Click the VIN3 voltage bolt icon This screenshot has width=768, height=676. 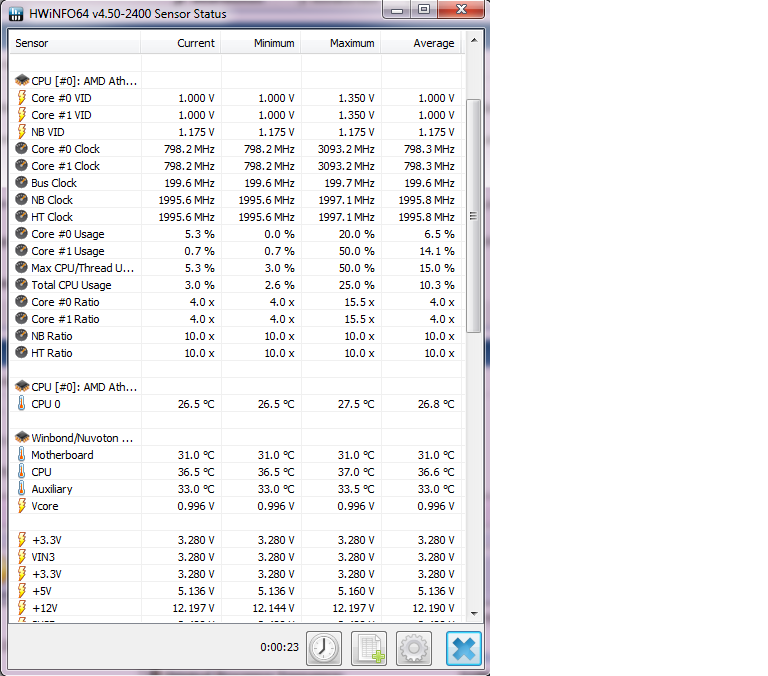22,556
